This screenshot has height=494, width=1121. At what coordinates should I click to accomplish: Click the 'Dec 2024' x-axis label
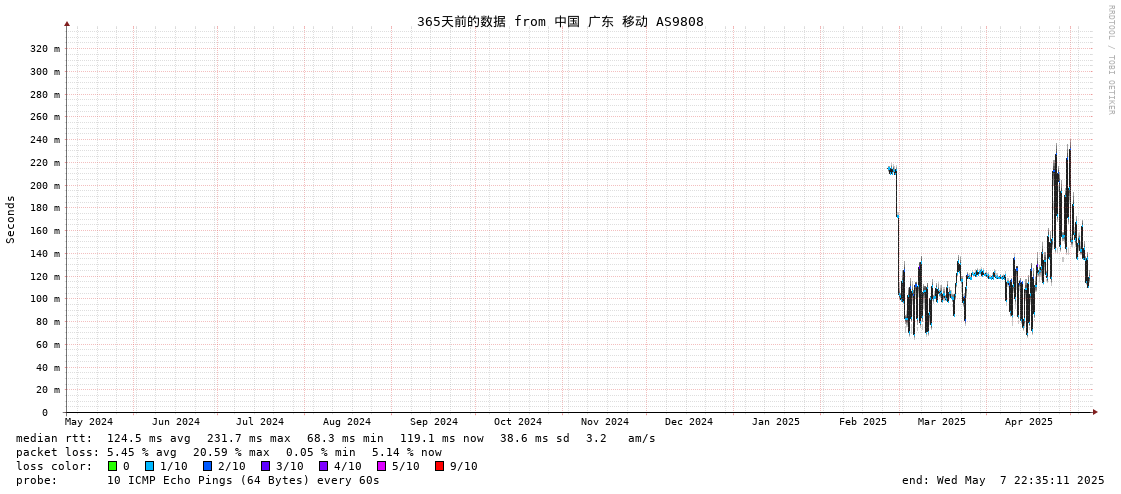pyautogui.click(x=689, y=422)
